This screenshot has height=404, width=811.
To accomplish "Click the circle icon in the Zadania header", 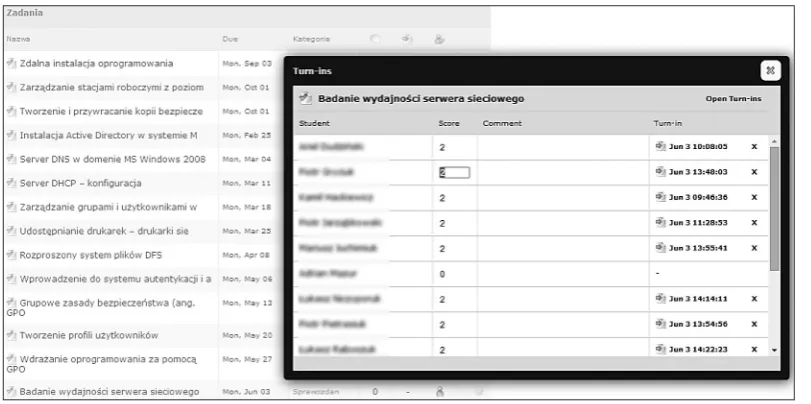I will click(x=376, y=39).
